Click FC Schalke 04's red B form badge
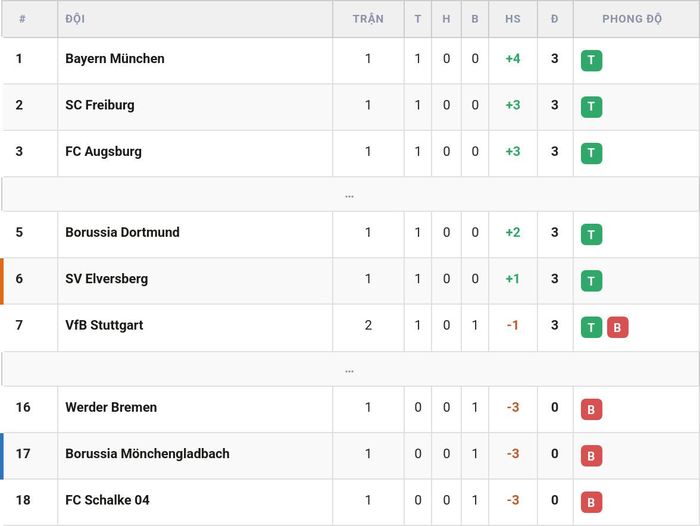This screenshot has width=700, height=526. [x=591, y=502]
